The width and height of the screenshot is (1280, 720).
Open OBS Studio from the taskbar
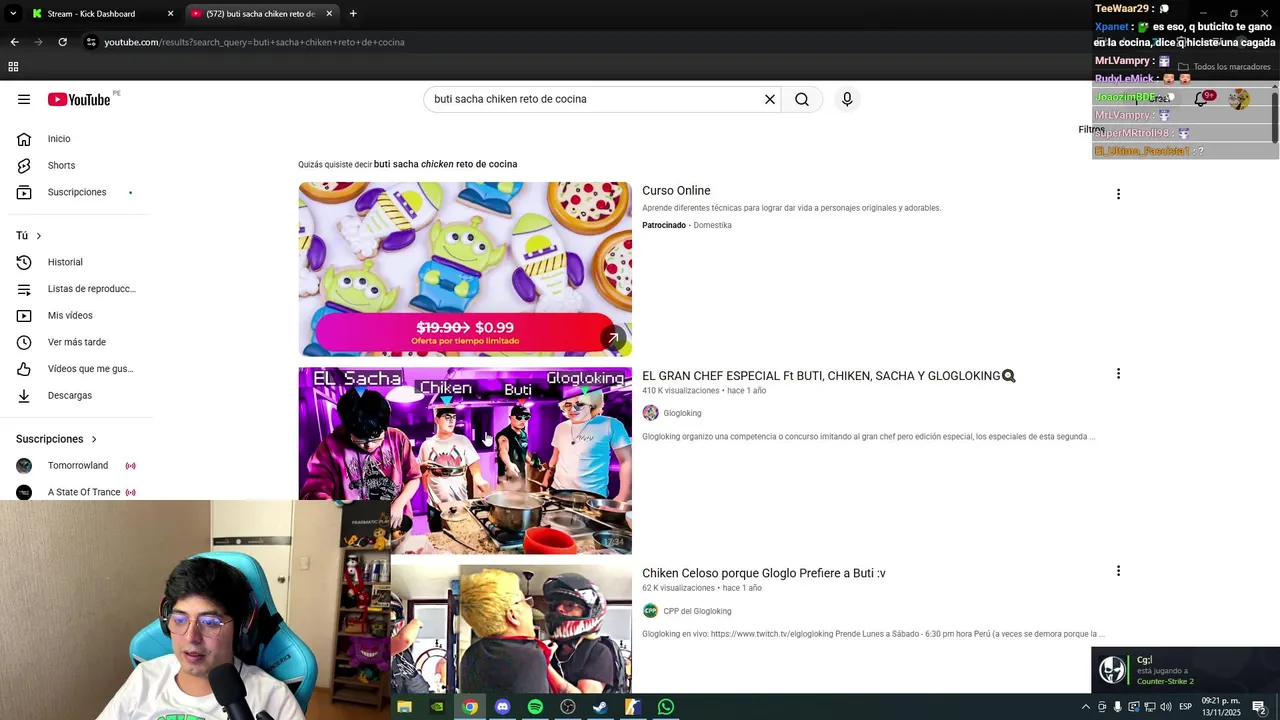pyautogui.click(x=568, y=707)
